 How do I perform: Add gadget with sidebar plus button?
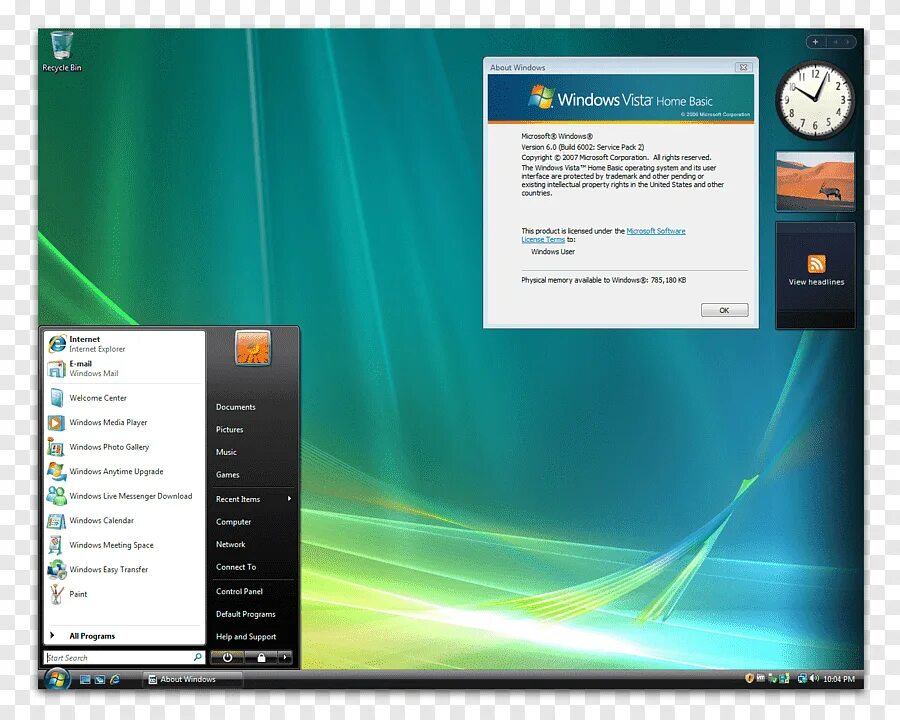pos(815,42)
